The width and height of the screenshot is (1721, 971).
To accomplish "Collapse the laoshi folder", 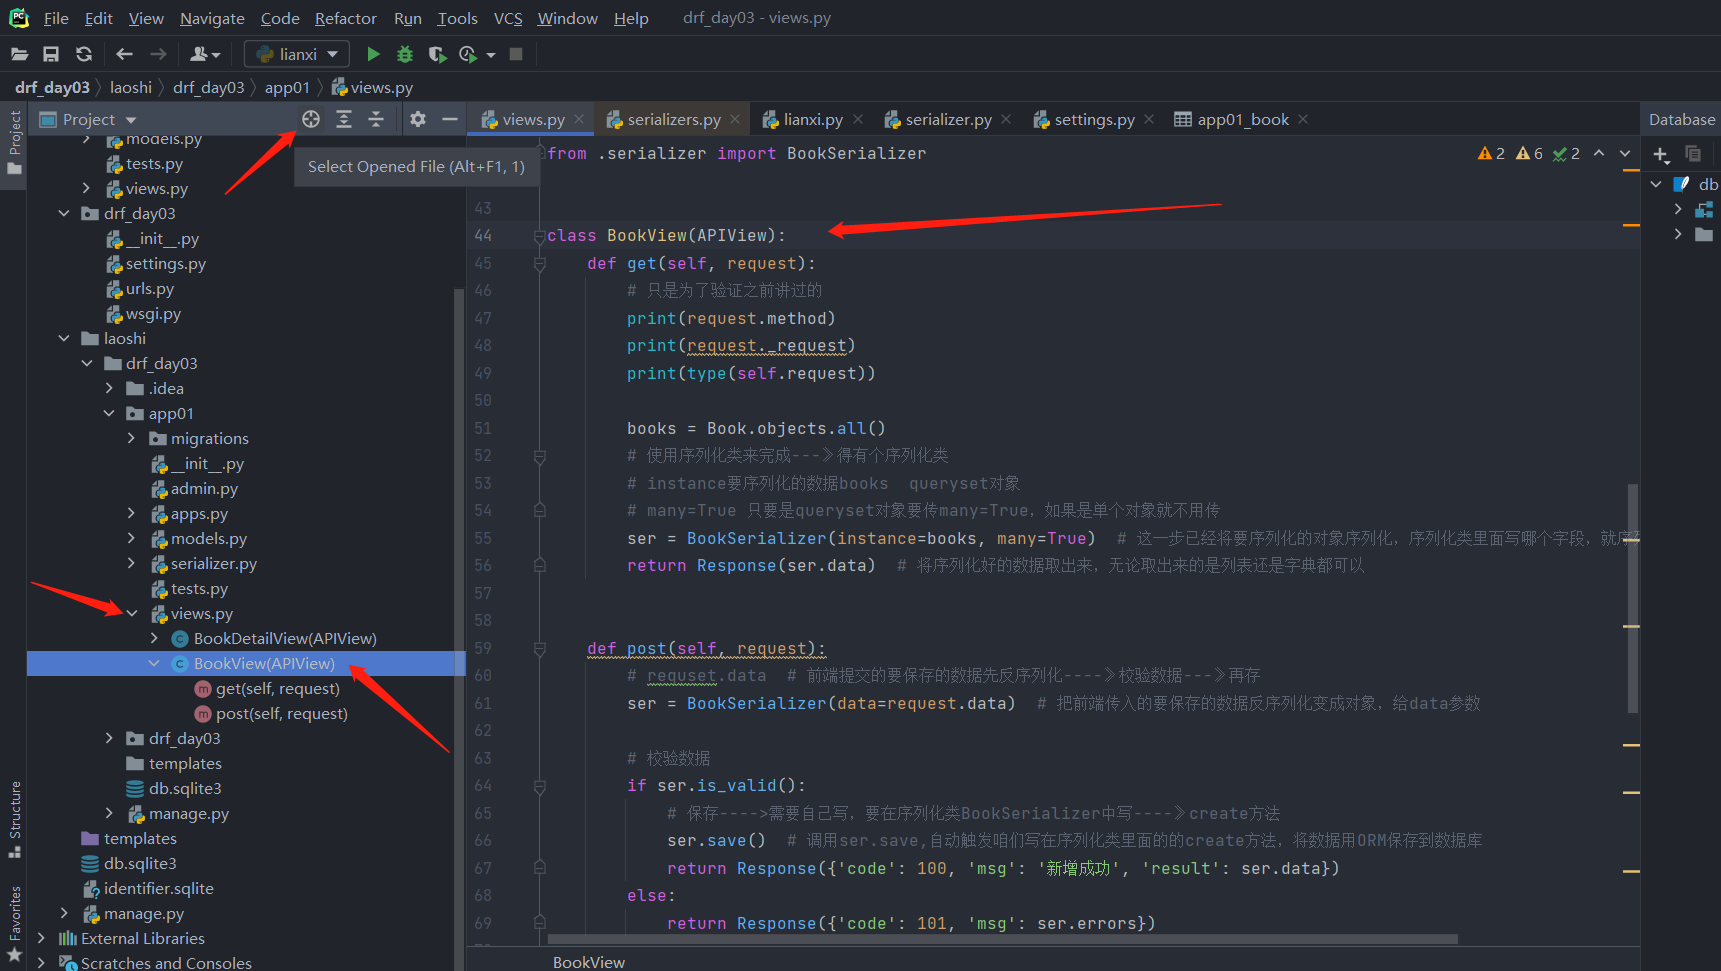I will click(64, 338).
